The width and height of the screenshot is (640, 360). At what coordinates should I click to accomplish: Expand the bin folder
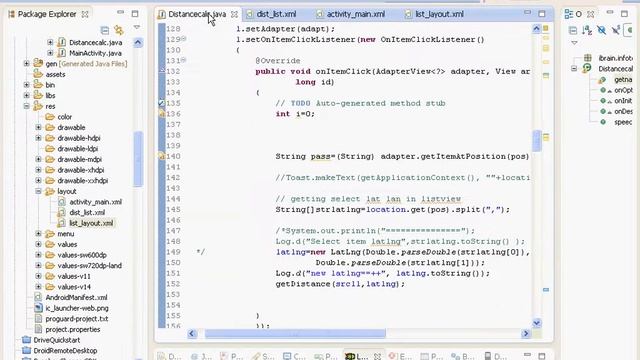[27, 85]
